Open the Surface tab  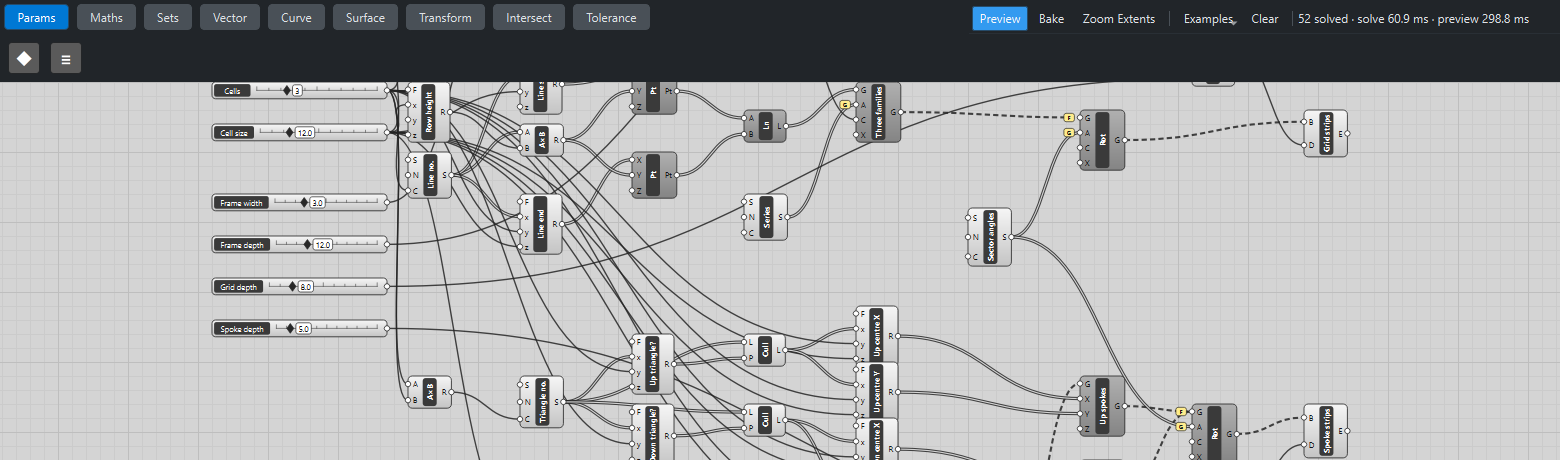point(365,17)
